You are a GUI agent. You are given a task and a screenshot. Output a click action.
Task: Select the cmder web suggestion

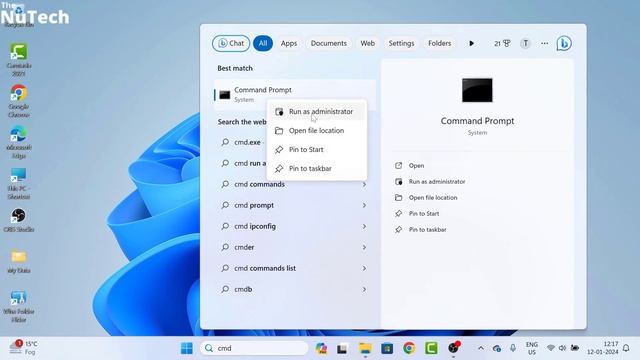click(294, 247)
